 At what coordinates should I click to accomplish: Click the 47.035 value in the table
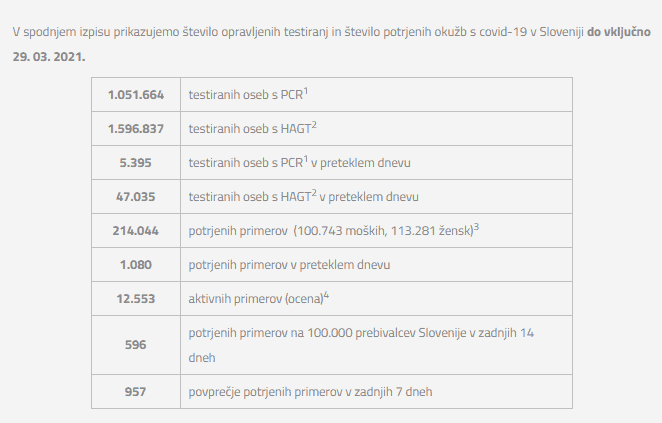[136, 197]
